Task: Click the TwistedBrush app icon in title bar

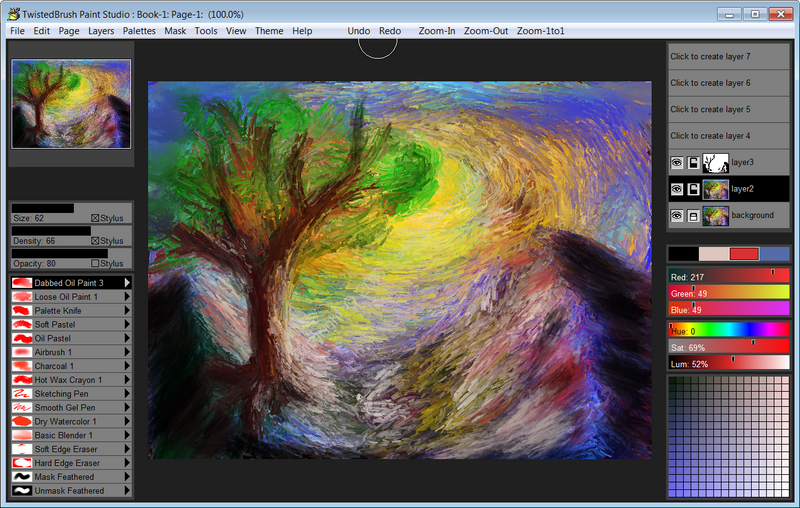Action: (x=14, y=14)
